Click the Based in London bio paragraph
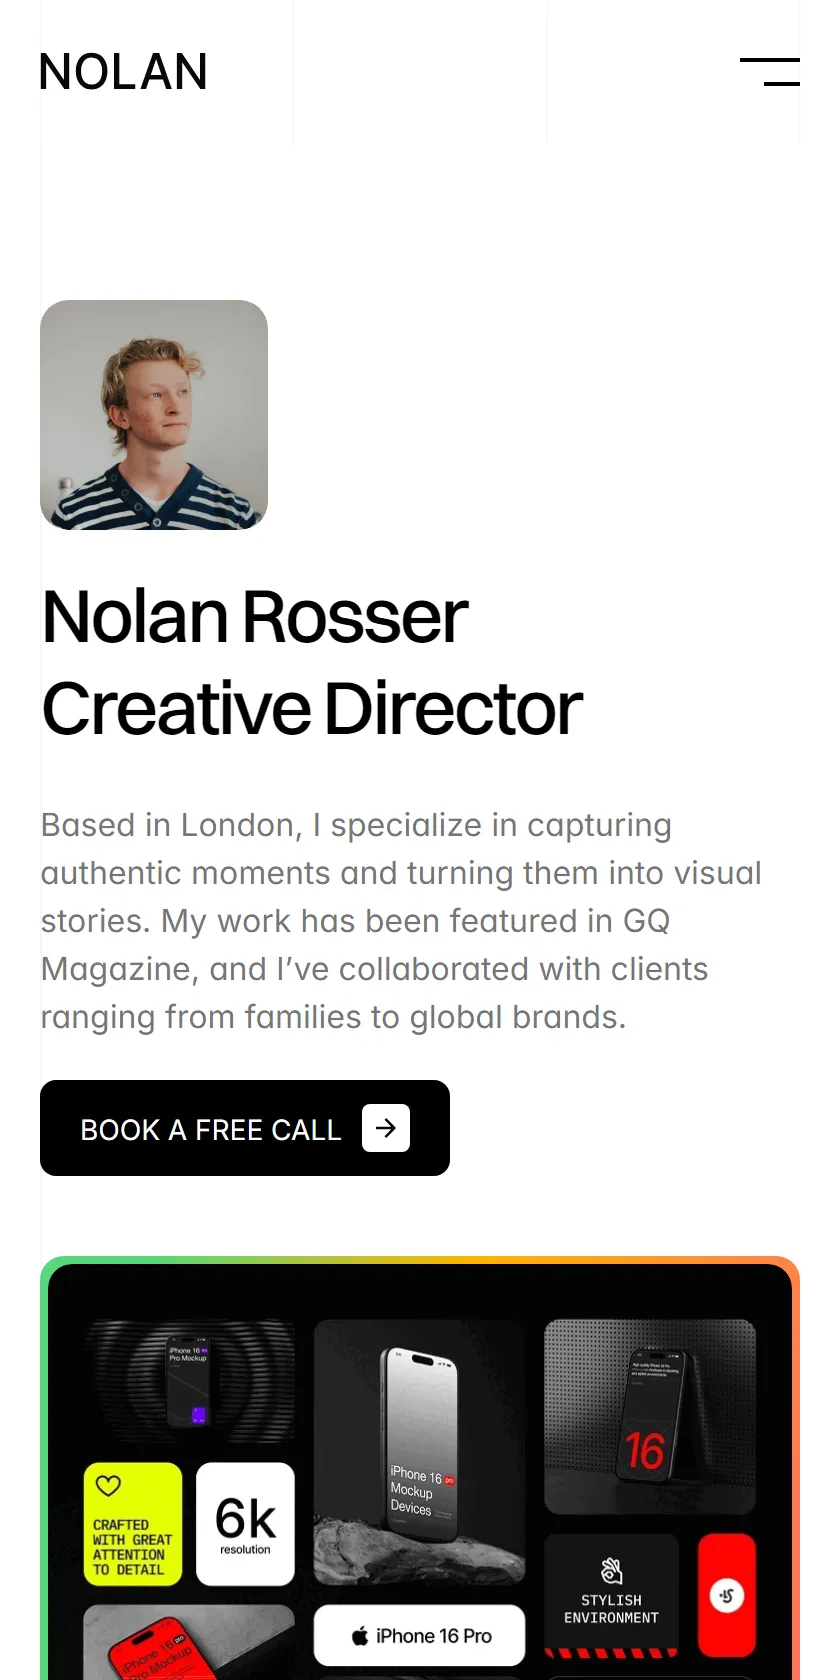 pyautogui.click(x=401, y=921)
